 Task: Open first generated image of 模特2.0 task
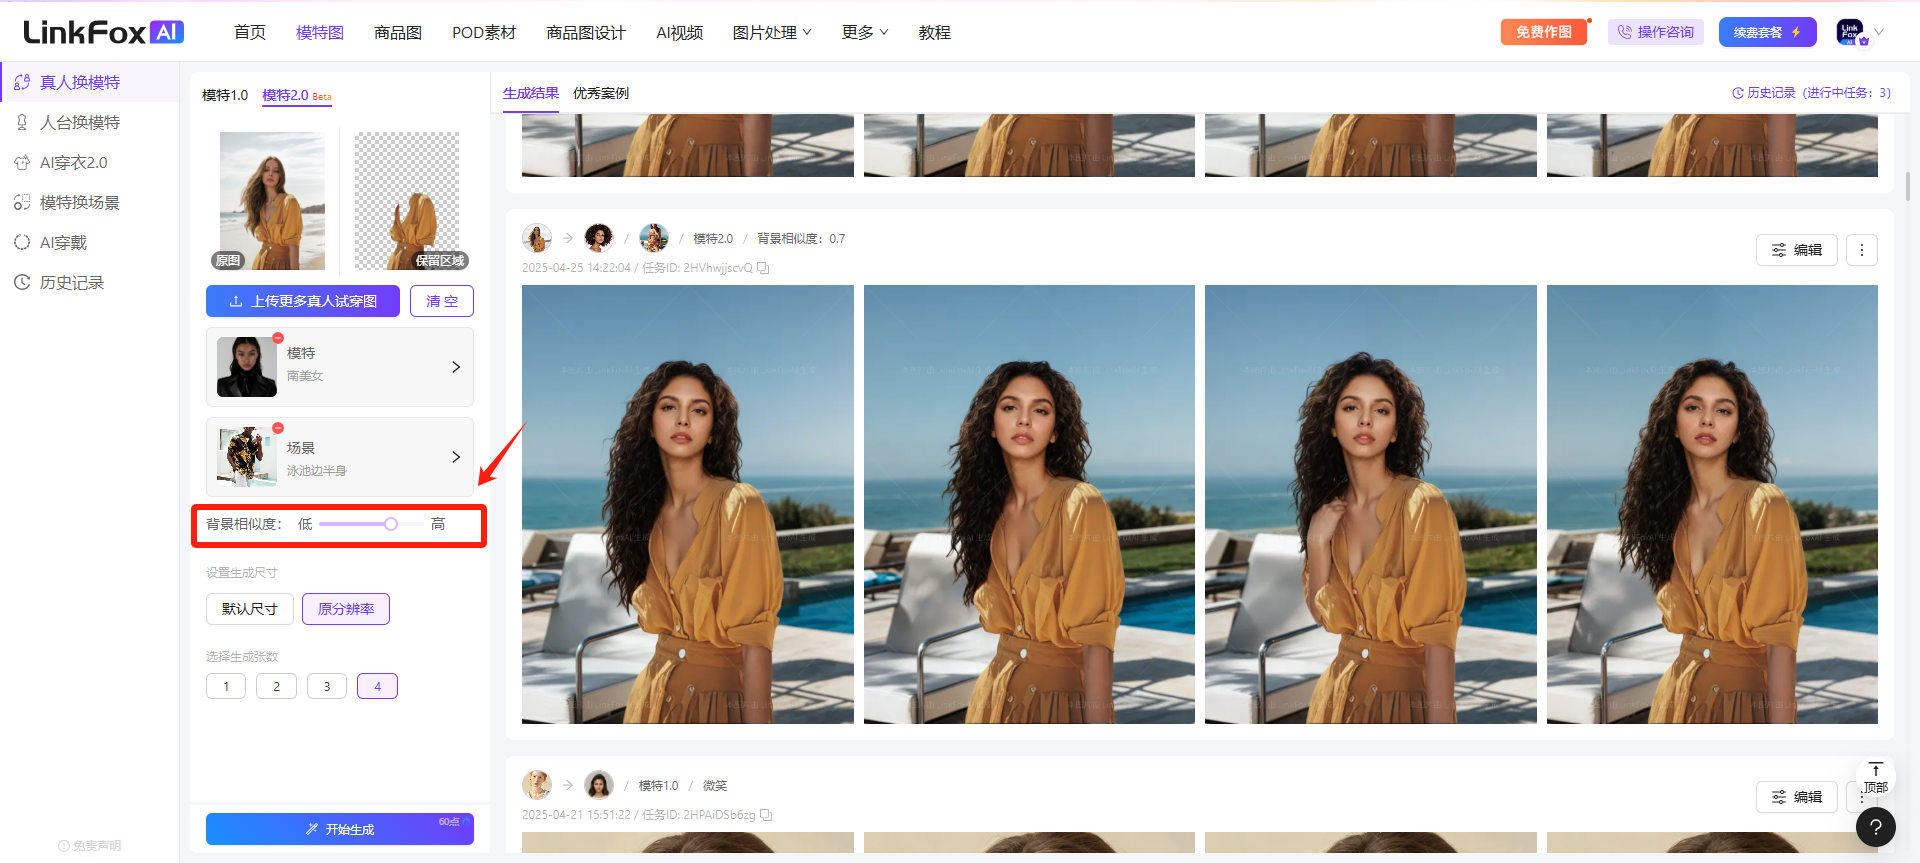click(x=688, y=504)
